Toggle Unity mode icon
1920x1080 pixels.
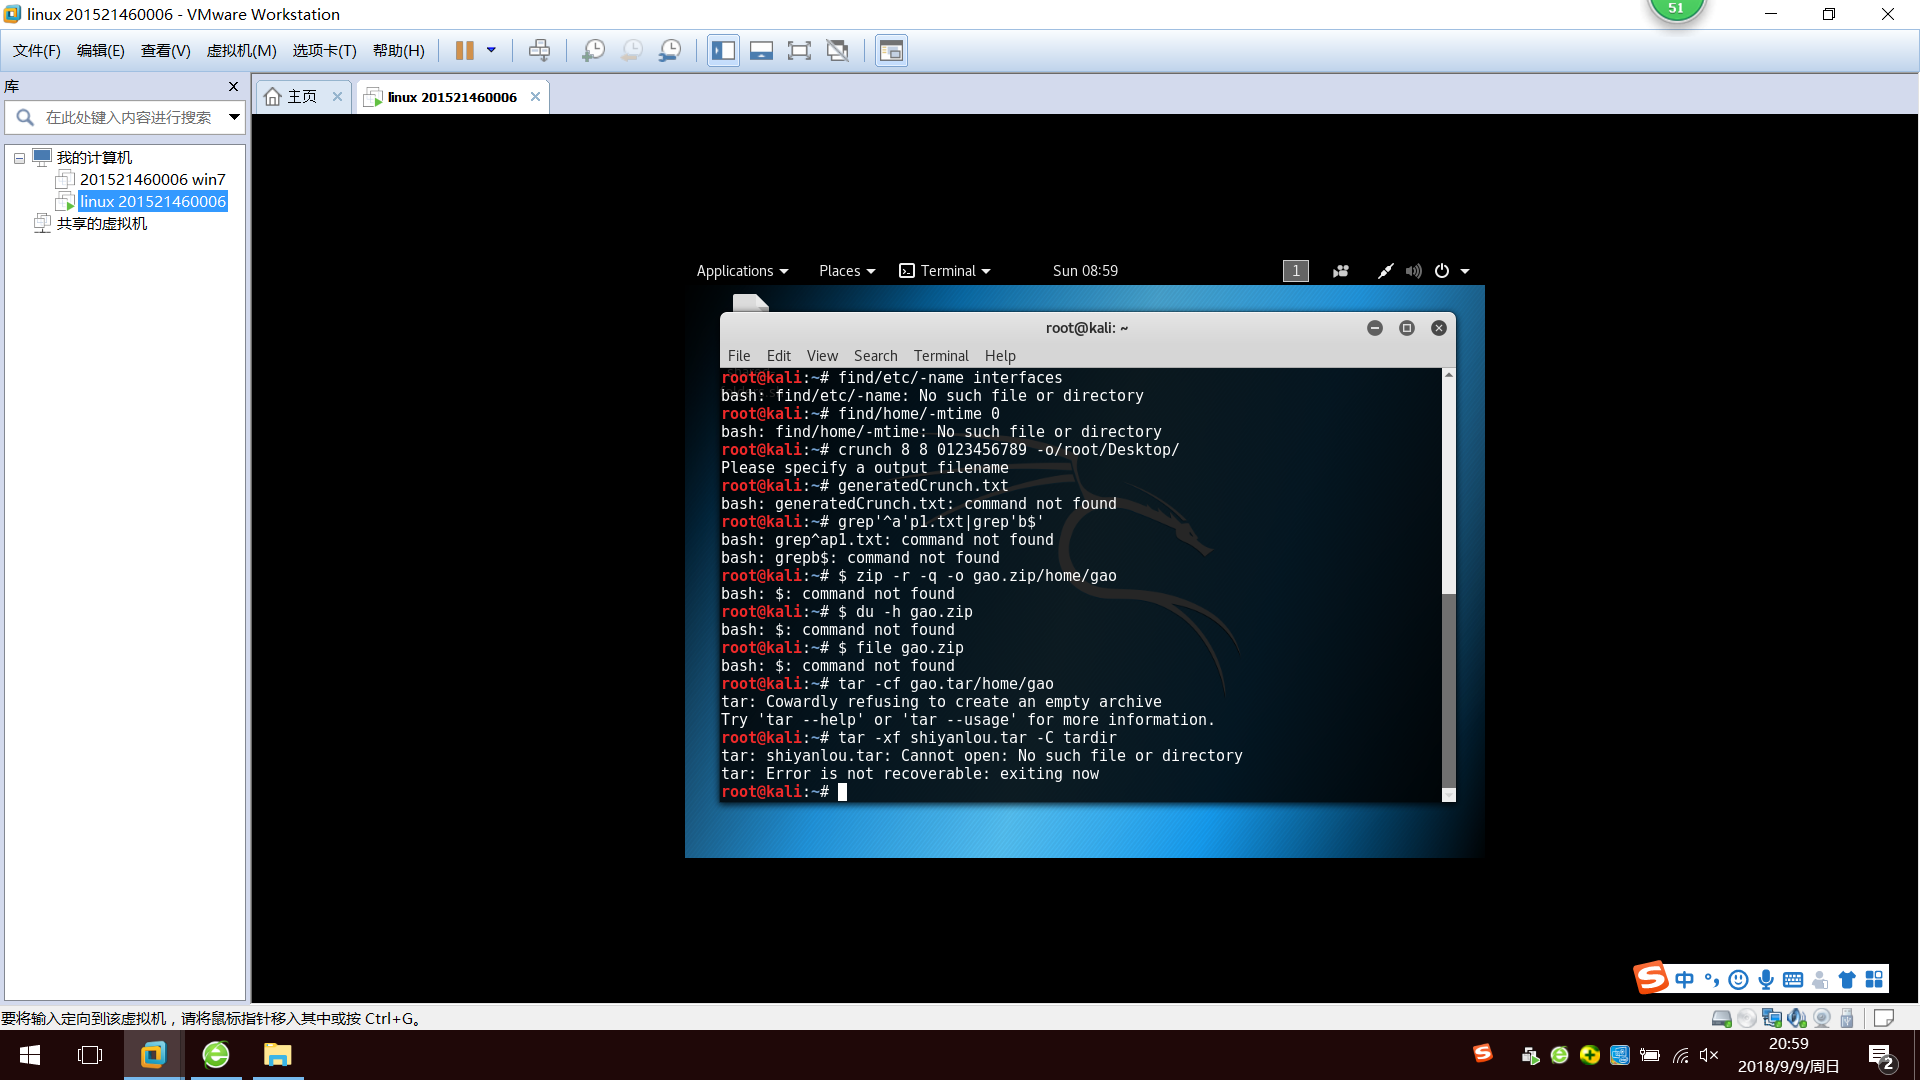click(x=838, y=51)
